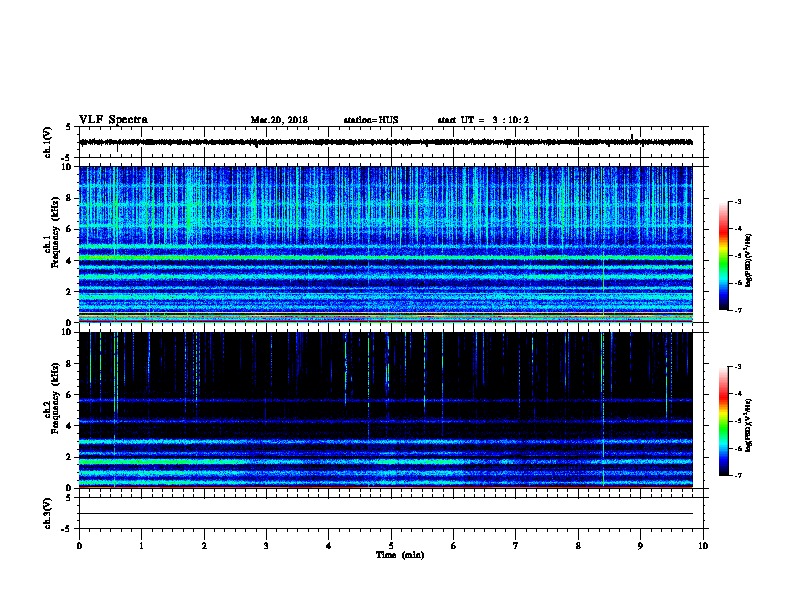Click the "VLF Spectra" plot title
The image size is (792, 612).
pyautogui.click(x=113, y=120)
